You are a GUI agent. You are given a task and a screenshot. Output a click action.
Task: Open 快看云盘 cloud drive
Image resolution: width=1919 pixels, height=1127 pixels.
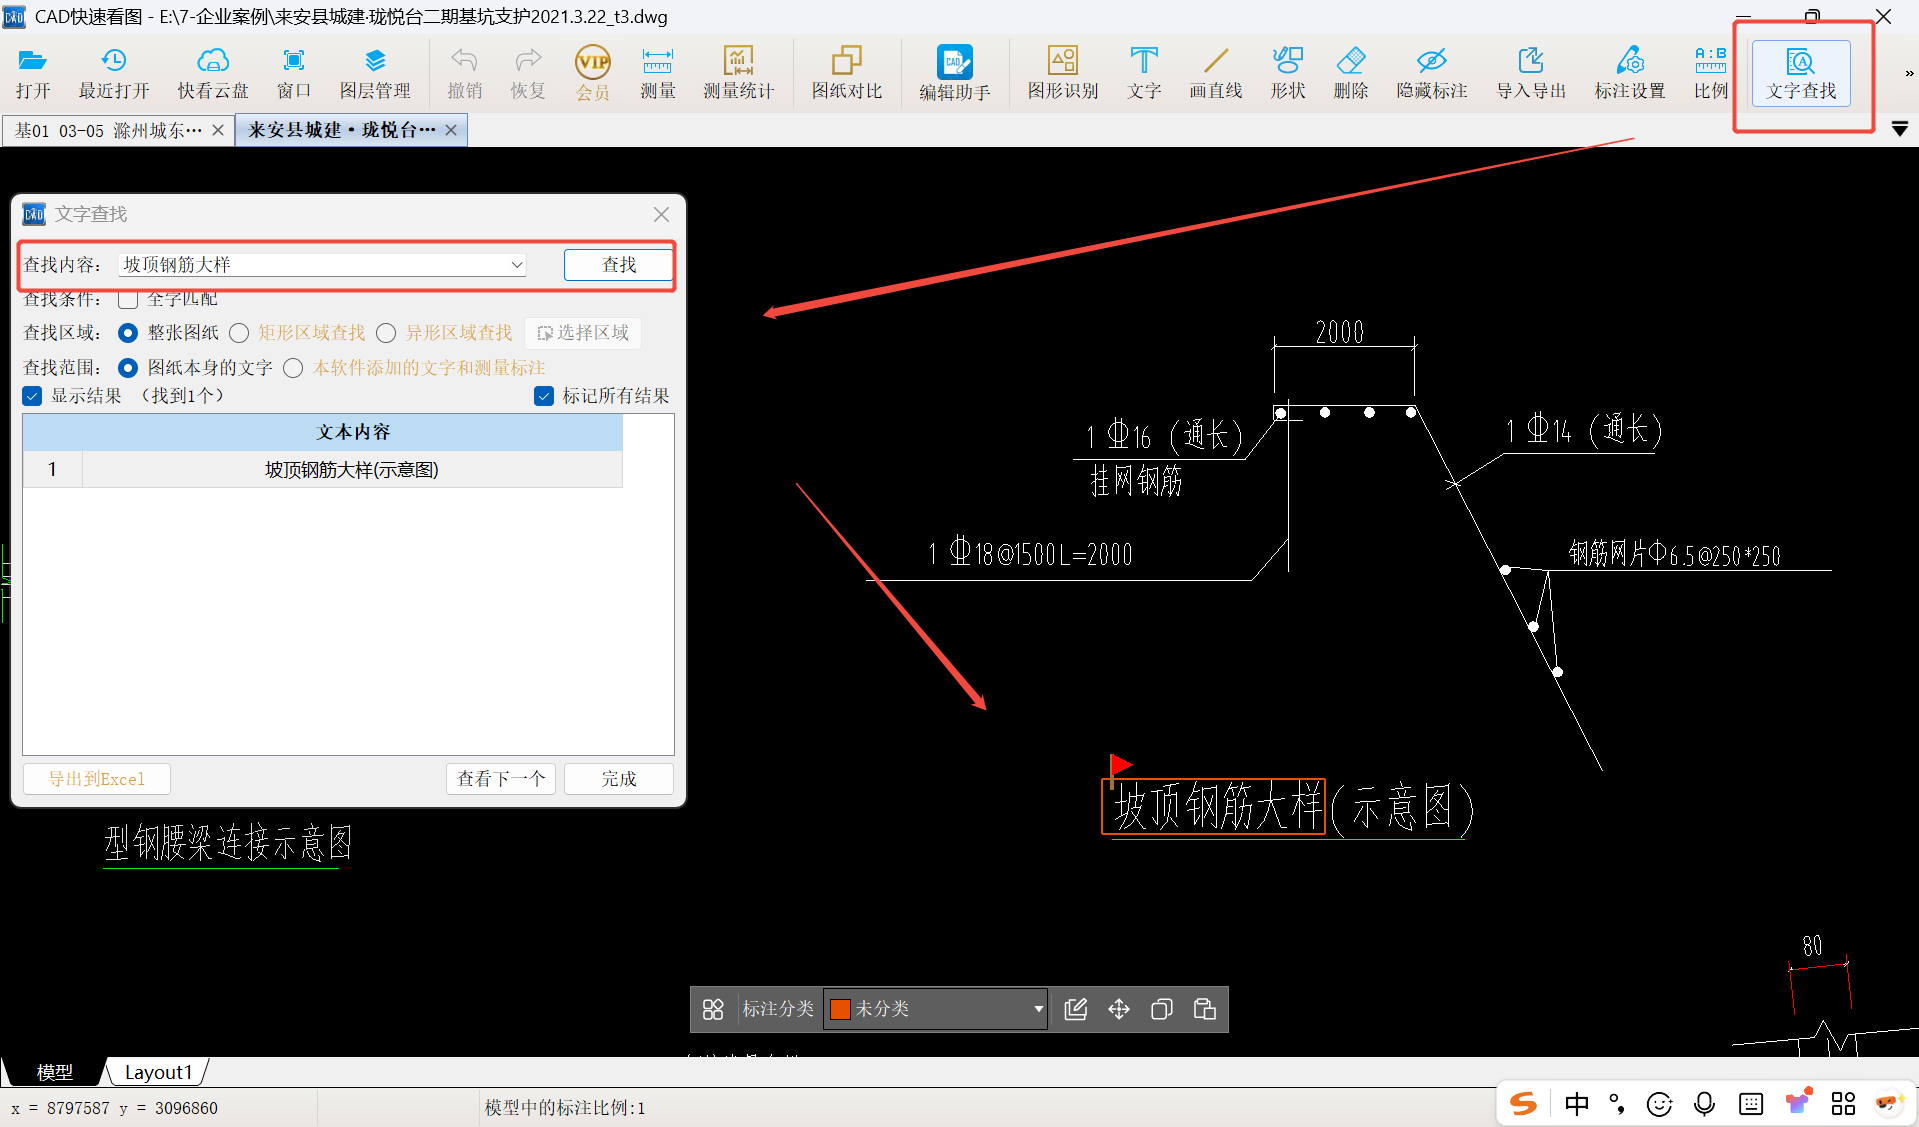pos(212,72)
